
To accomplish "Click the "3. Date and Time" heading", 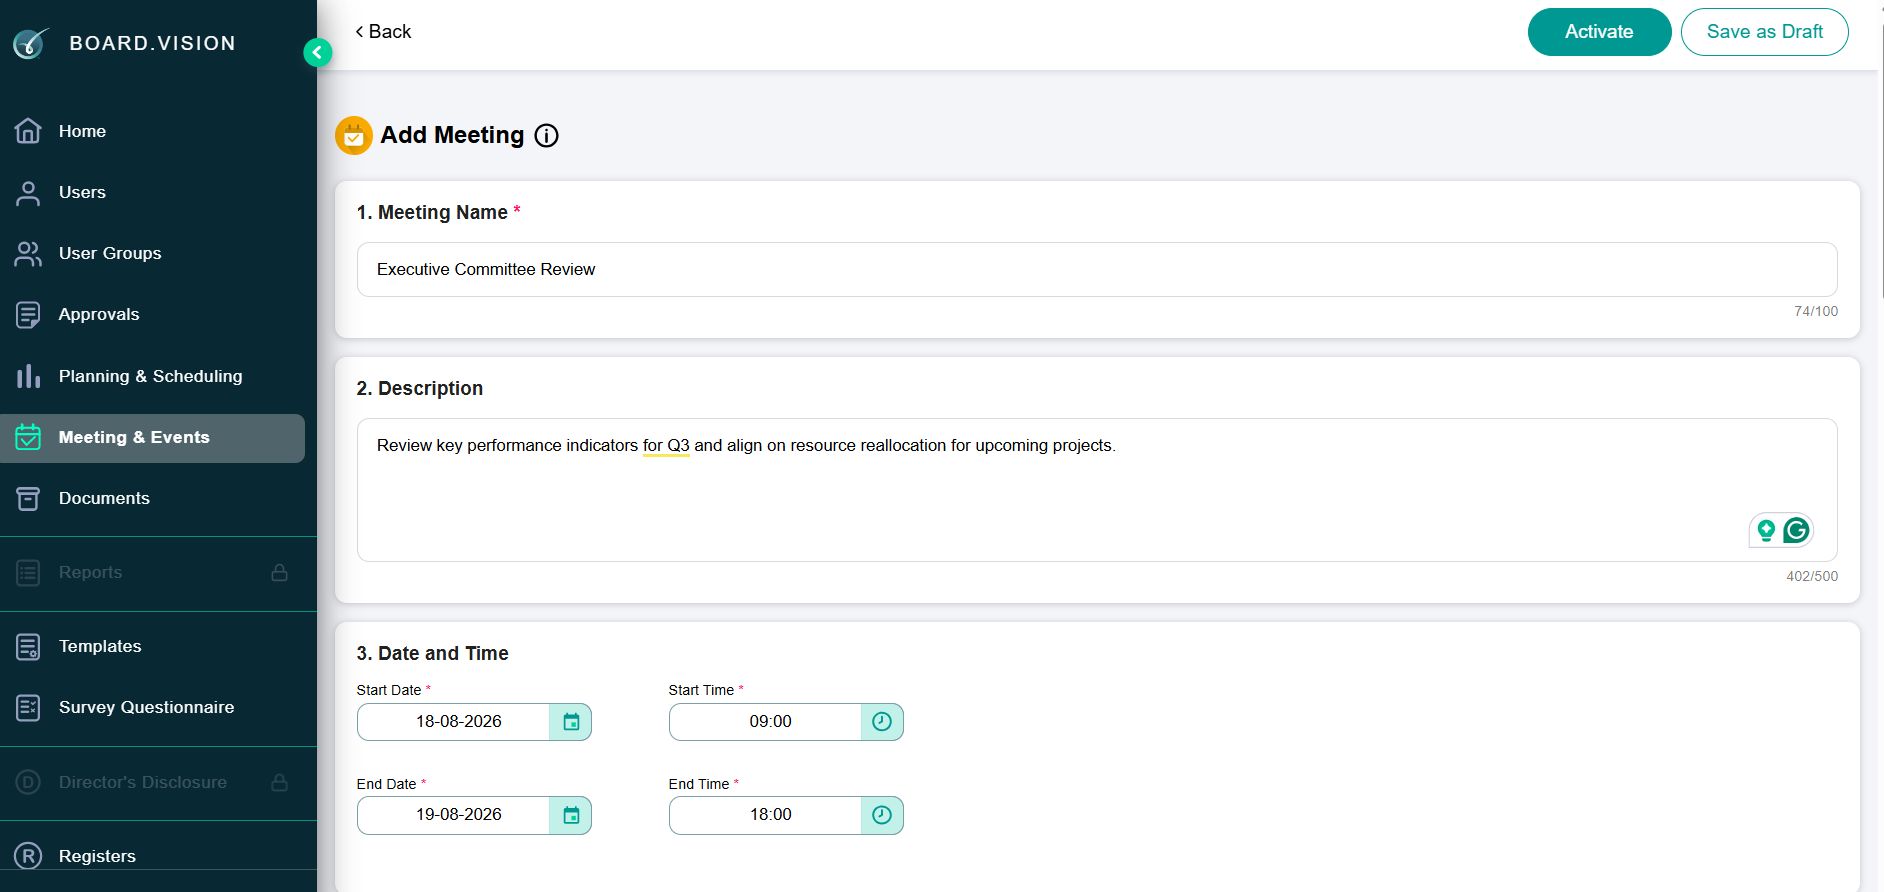I will (x=433, y=653).
